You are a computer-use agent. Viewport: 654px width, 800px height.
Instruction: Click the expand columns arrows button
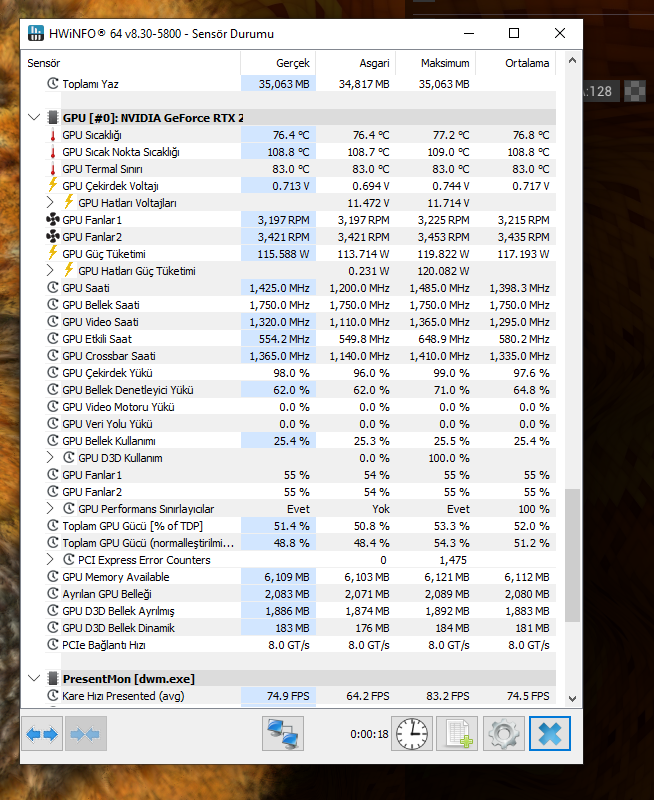42,734
